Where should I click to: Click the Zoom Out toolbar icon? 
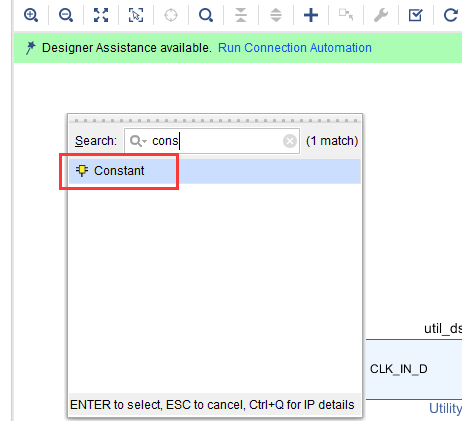click(x=66, y=15)
